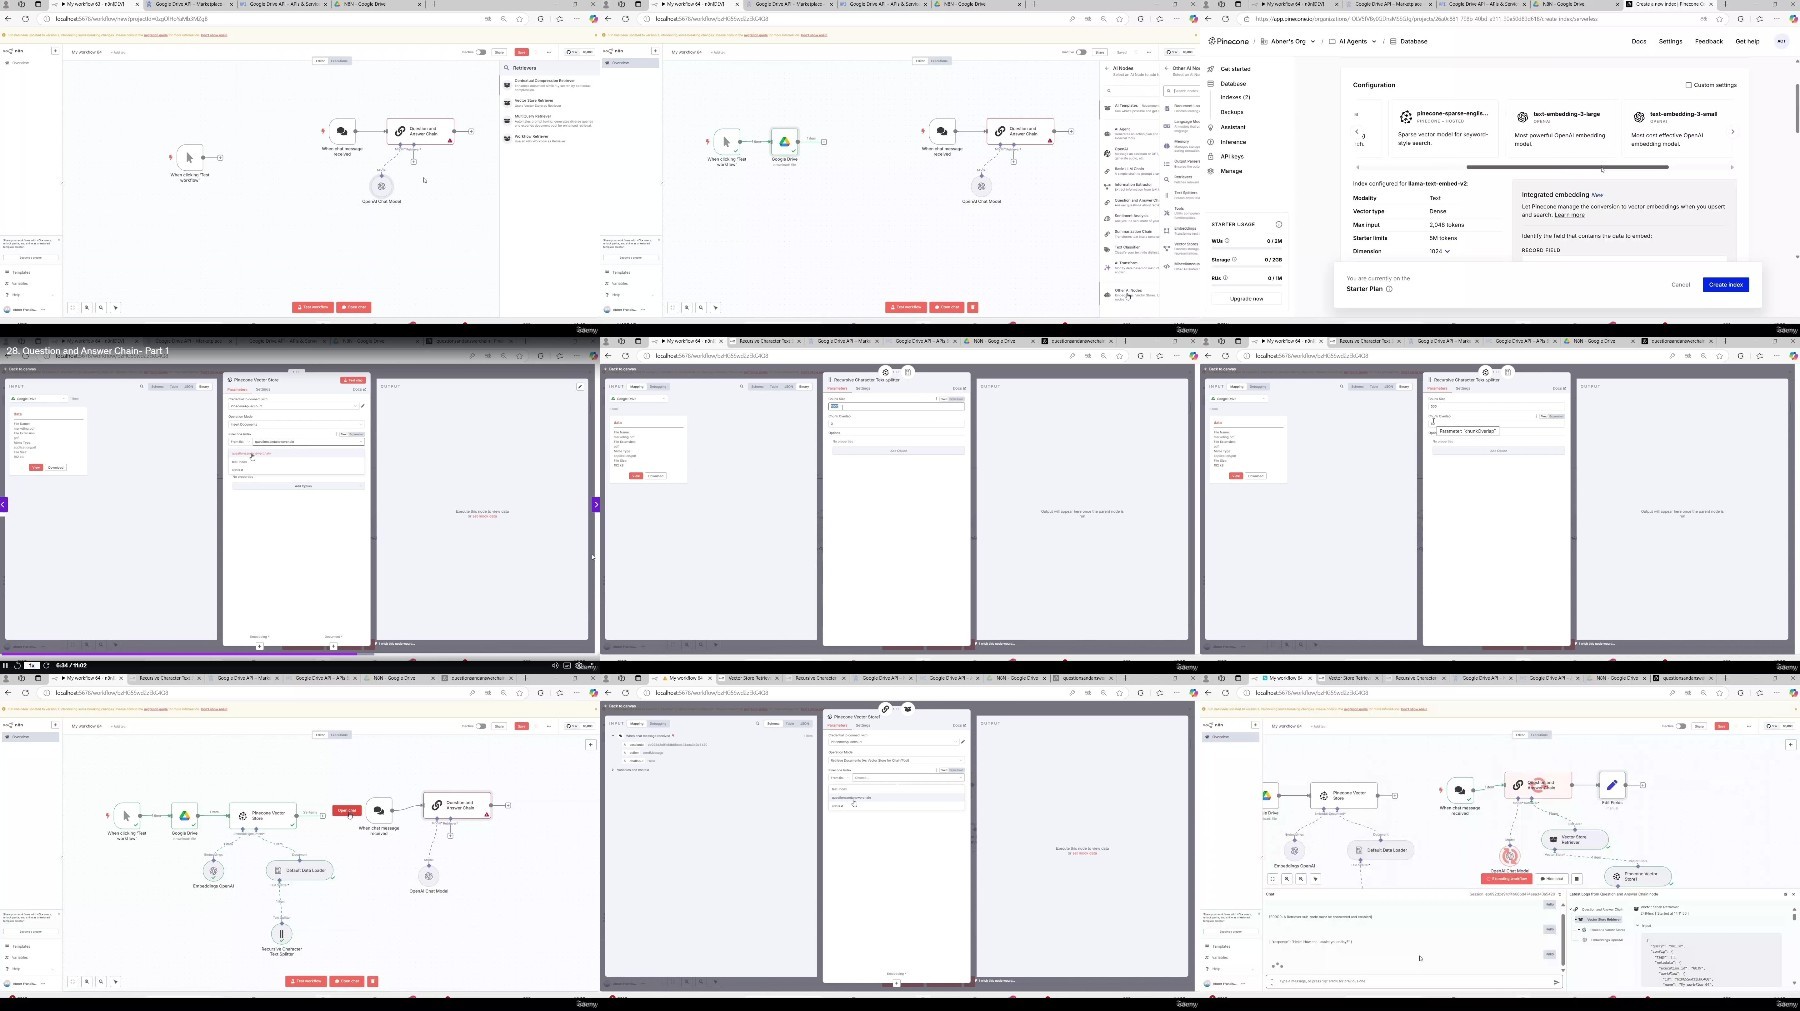Open Feedback in the Pinecone header
The image size is (1800, 1011).
pyautogui.click(x=1709, y=41)
